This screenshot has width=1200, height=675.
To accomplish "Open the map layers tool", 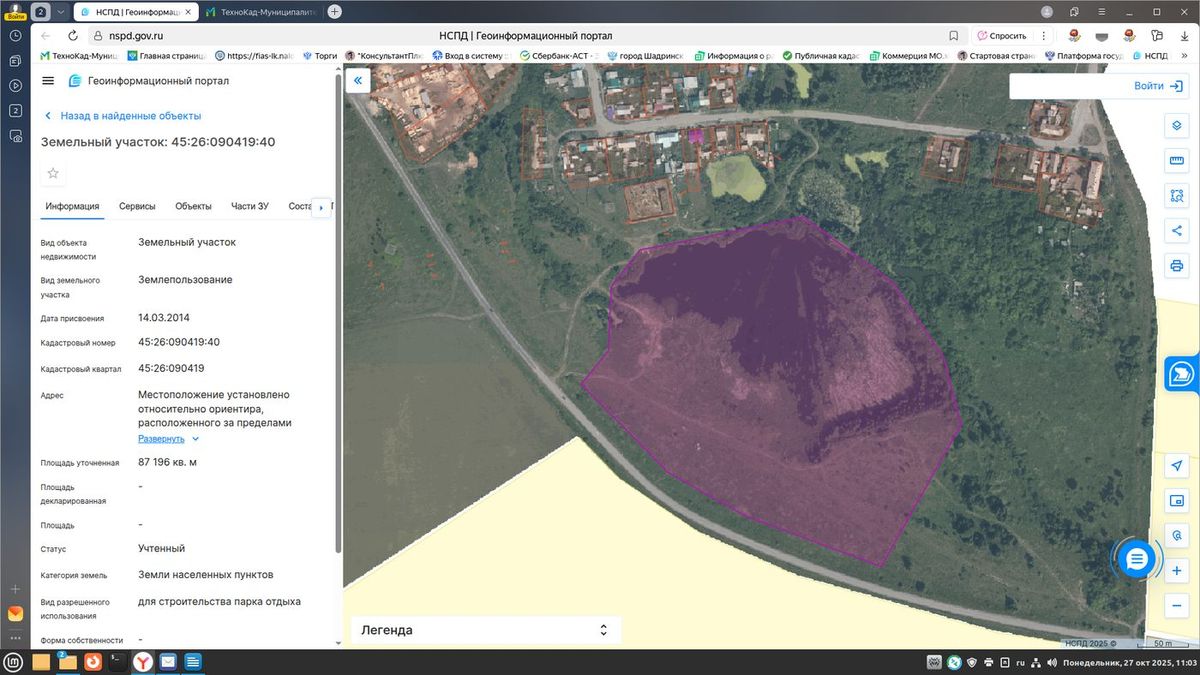I will pyautogui.click(x=1177, y=127).
